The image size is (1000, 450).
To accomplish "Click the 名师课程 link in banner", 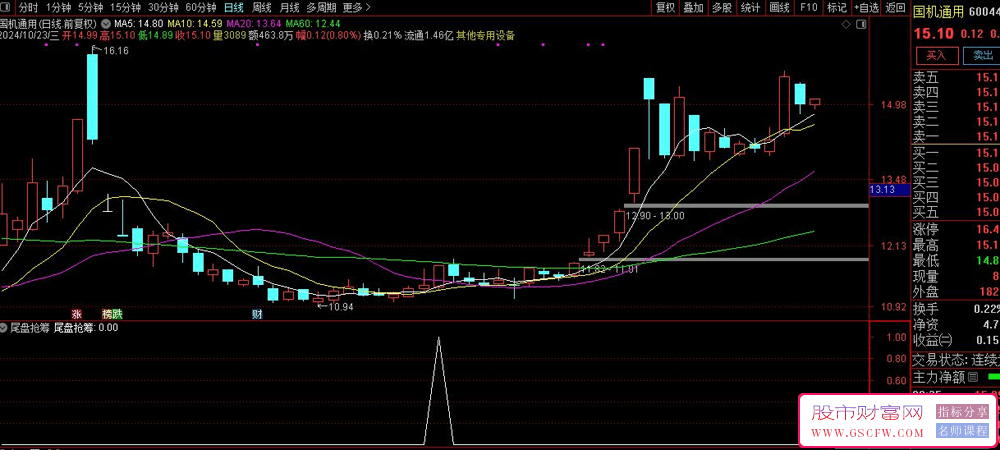I will click(x=962, y=430).
